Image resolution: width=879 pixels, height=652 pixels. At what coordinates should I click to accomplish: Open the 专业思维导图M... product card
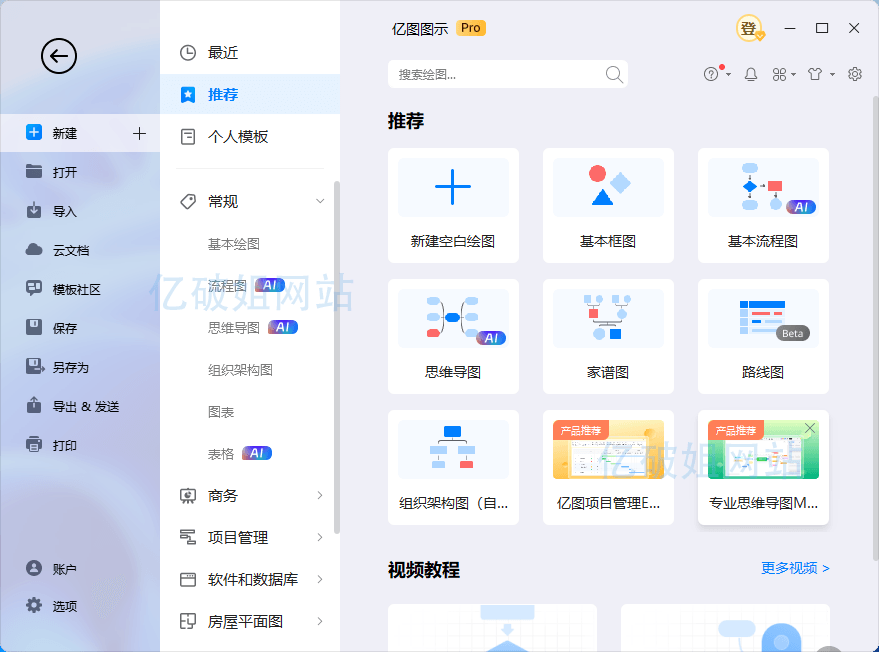click(763, 468)
